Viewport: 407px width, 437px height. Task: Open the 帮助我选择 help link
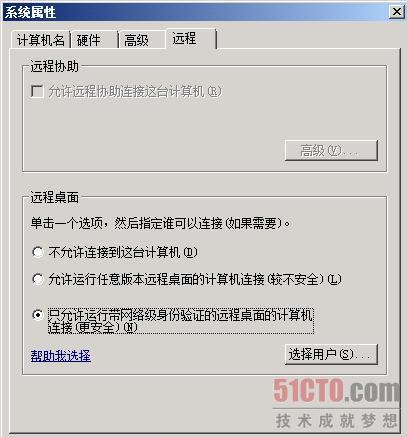tap(60, 356)
